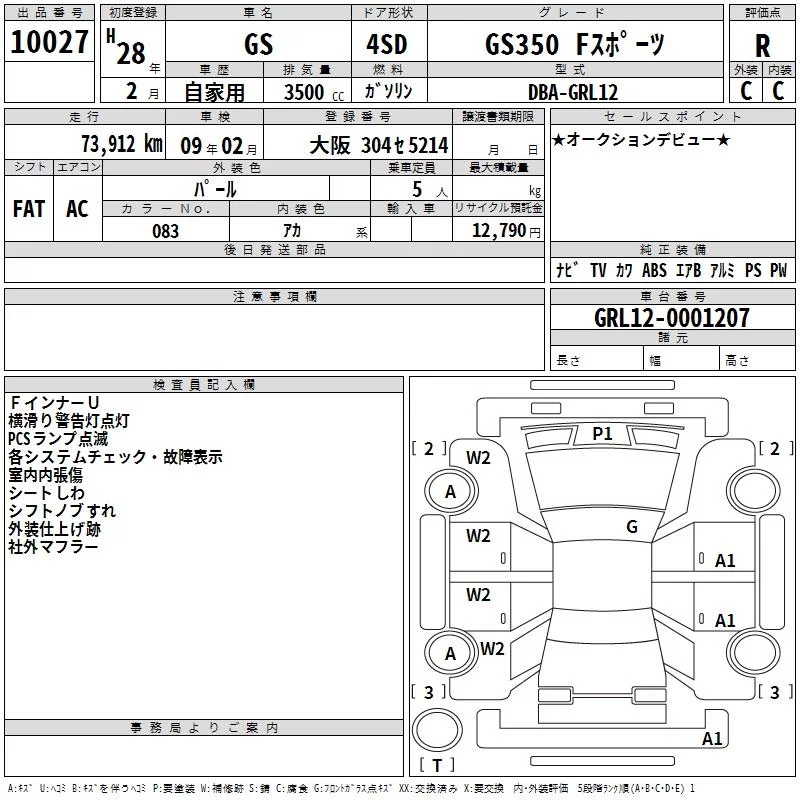Viewport: 800px width, 800px height.
Task: Click the star before オークションデビュー text
Action: [558, 139]
